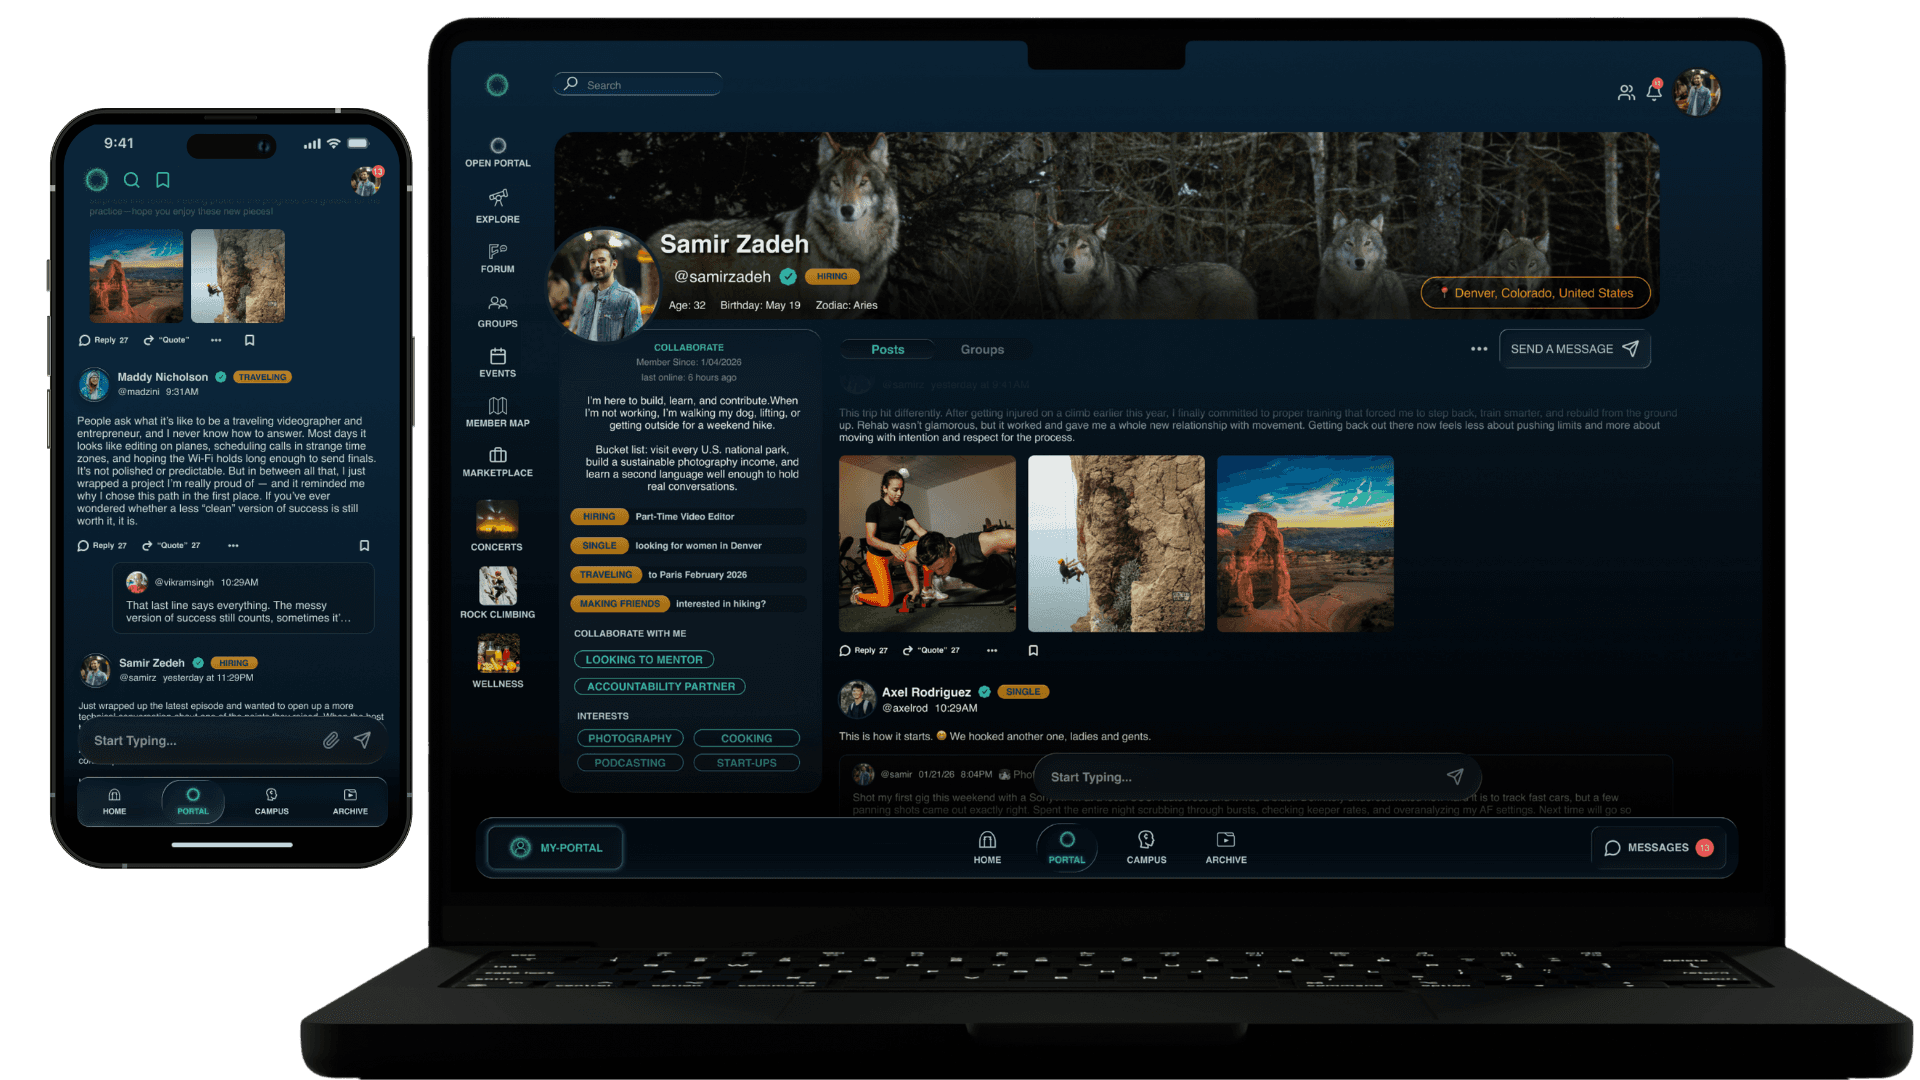Switch to the Groups tab
1920x1080 pixels.
pos(982,349)
